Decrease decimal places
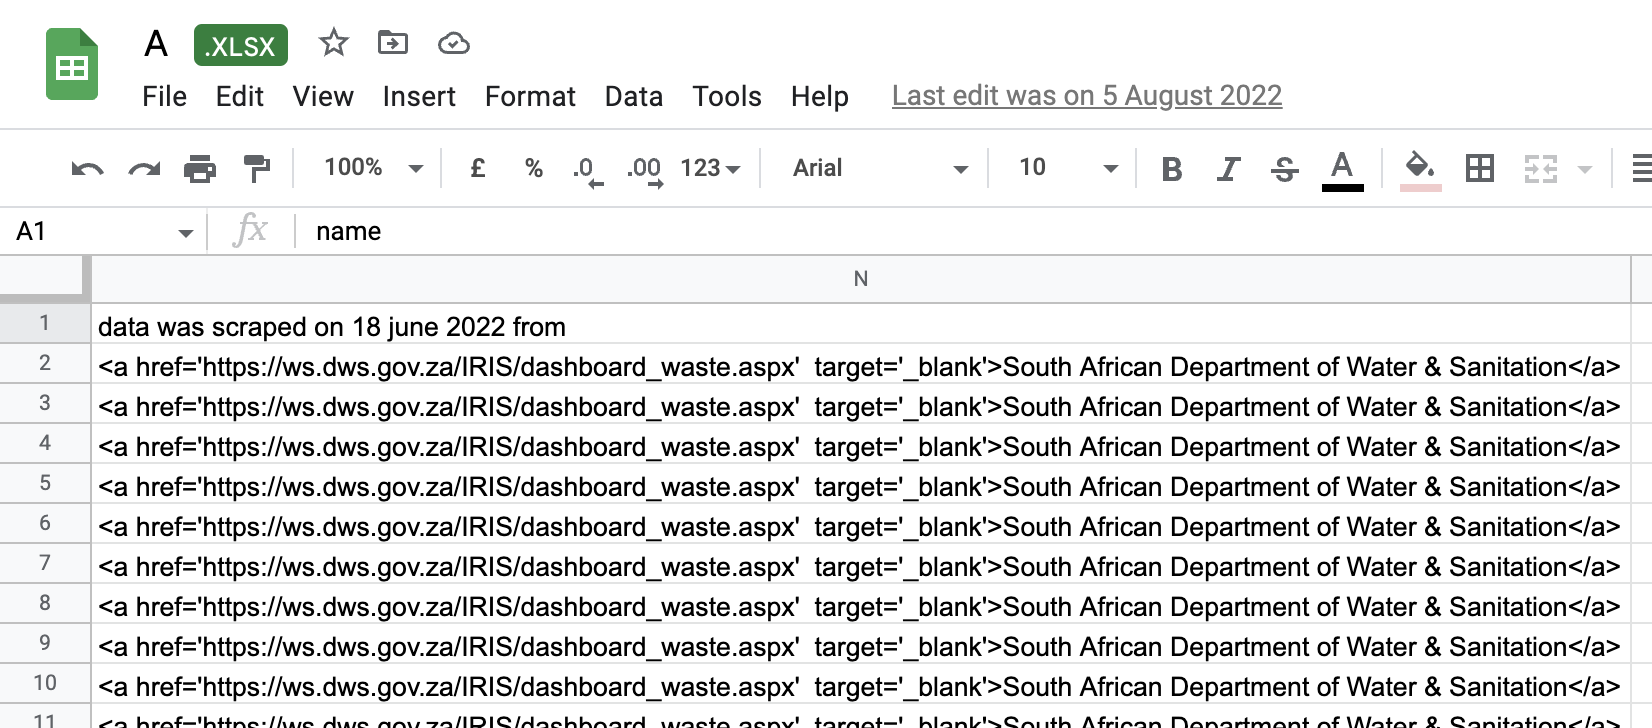This screenshot has width=1652, height=728. tap(588, 170)
